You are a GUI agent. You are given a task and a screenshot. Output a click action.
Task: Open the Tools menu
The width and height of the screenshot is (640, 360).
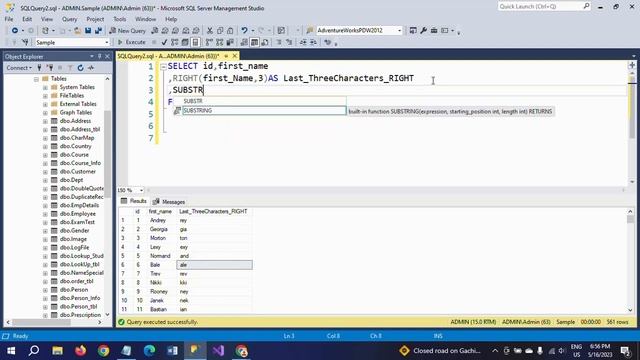click(x=120, y=19)
